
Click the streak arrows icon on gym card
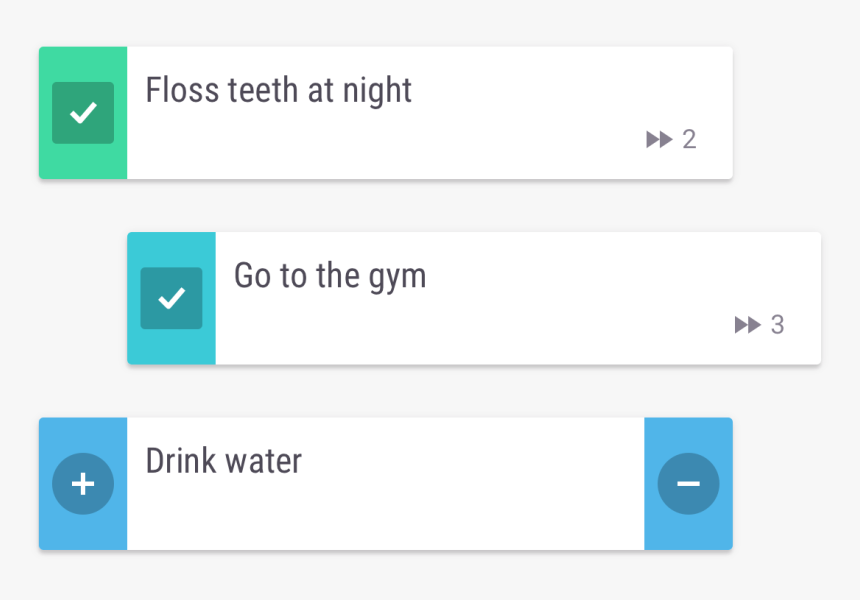click(x=747, y=325)
